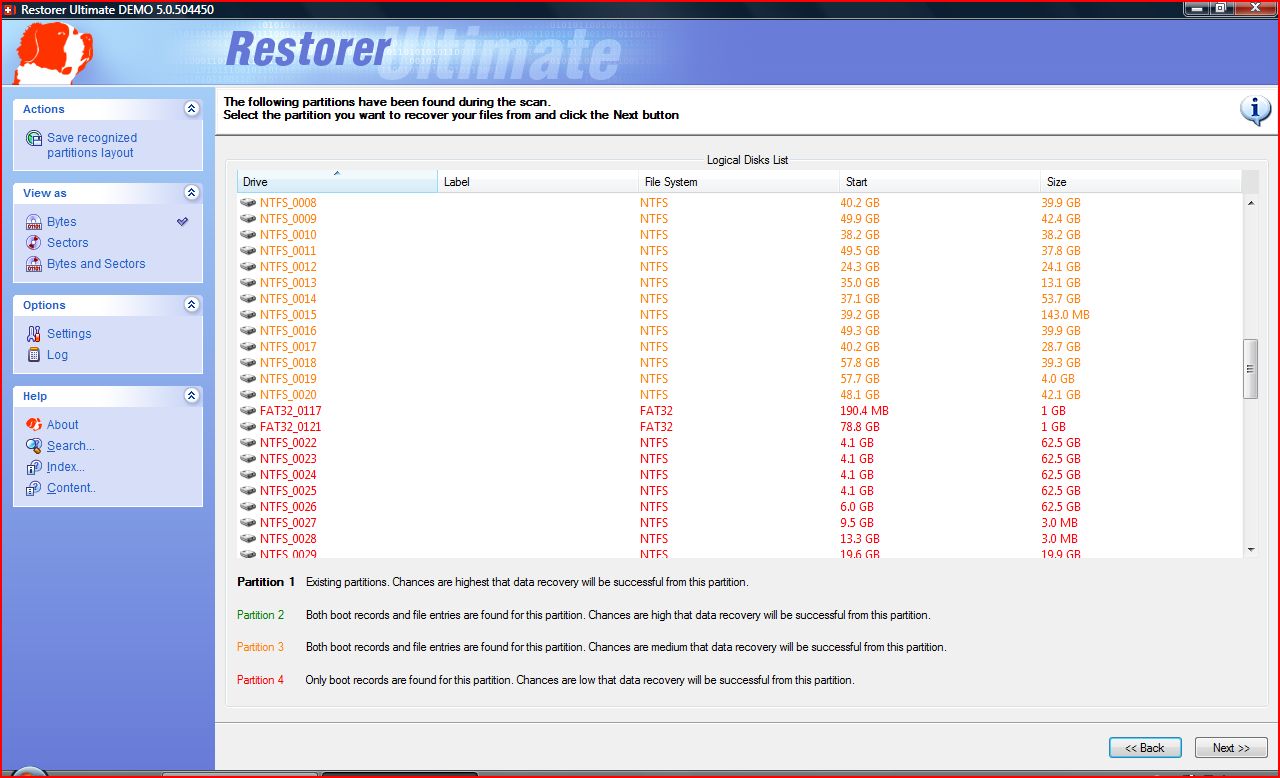The height and width of the screenshot is (778, 1280).
Task: Collapse the View as panel
Action: pos(192,193)
